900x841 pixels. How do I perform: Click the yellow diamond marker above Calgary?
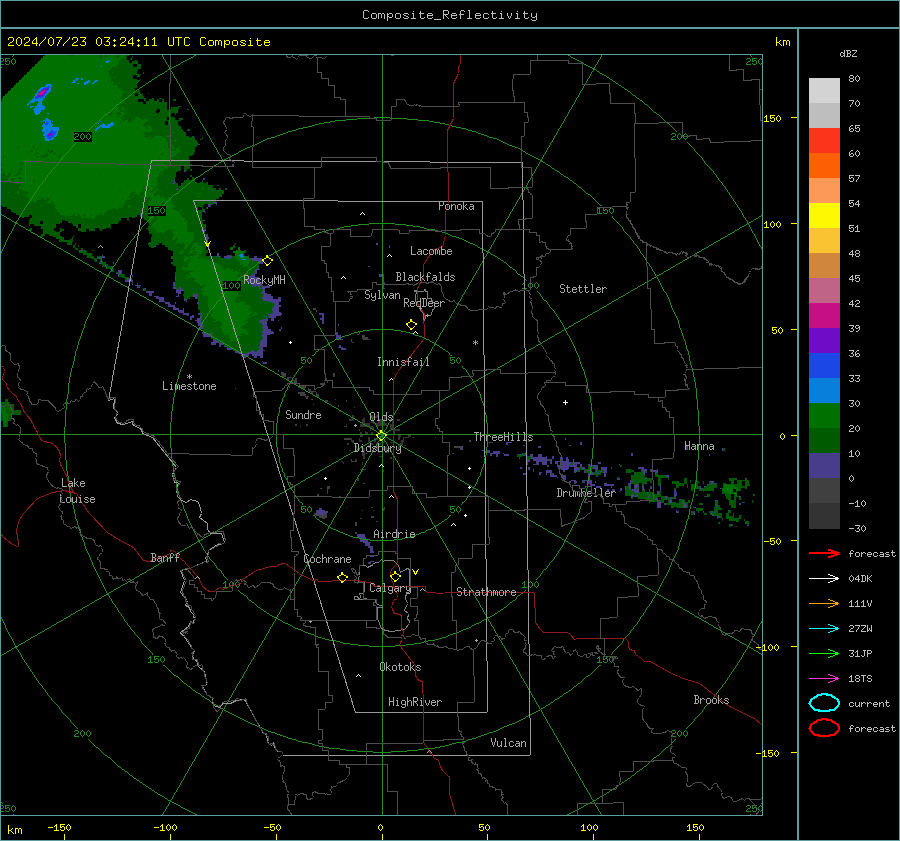(395, 576)
